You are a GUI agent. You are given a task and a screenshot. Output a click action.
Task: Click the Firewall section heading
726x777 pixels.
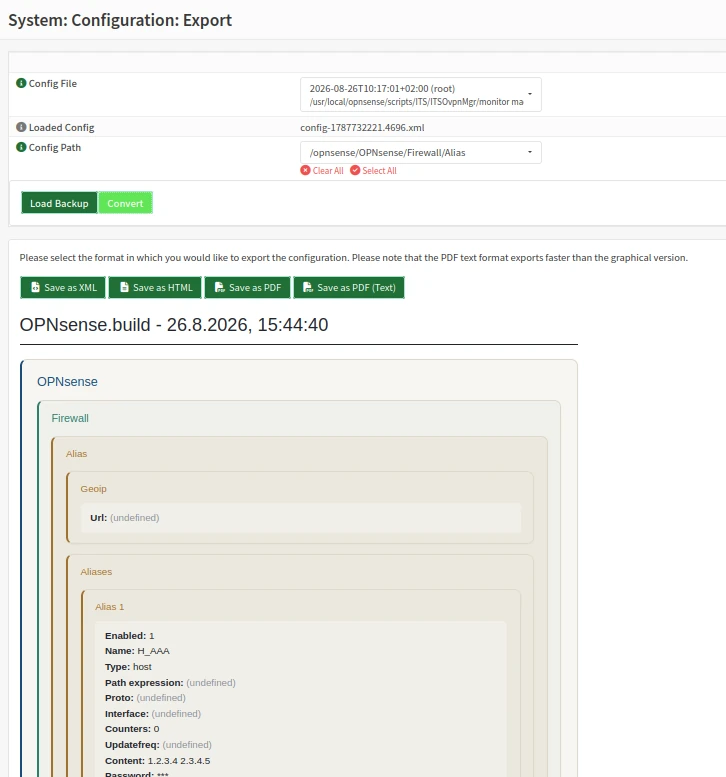coord(70,418)
